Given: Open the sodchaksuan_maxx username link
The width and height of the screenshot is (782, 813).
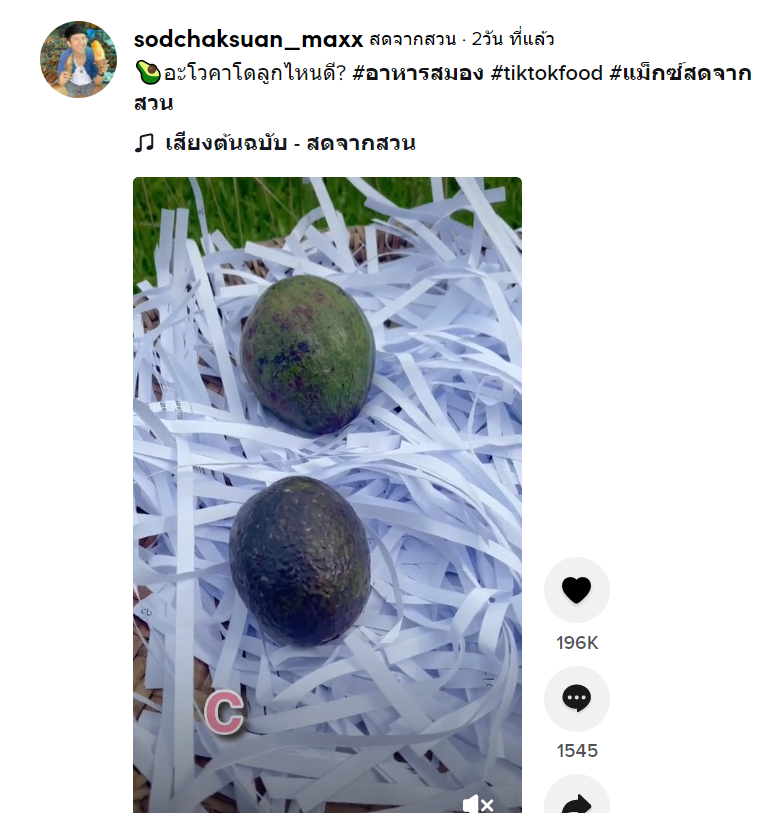Looking at the screenshot, I should [248, 39].
